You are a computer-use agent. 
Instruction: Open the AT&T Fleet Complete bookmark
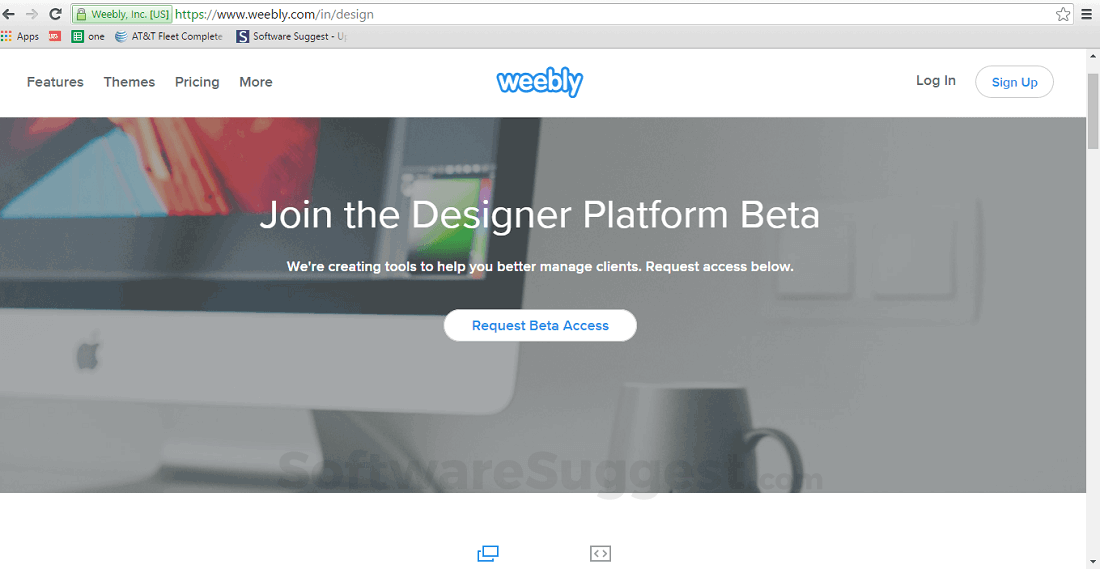[x=168, y=36]
